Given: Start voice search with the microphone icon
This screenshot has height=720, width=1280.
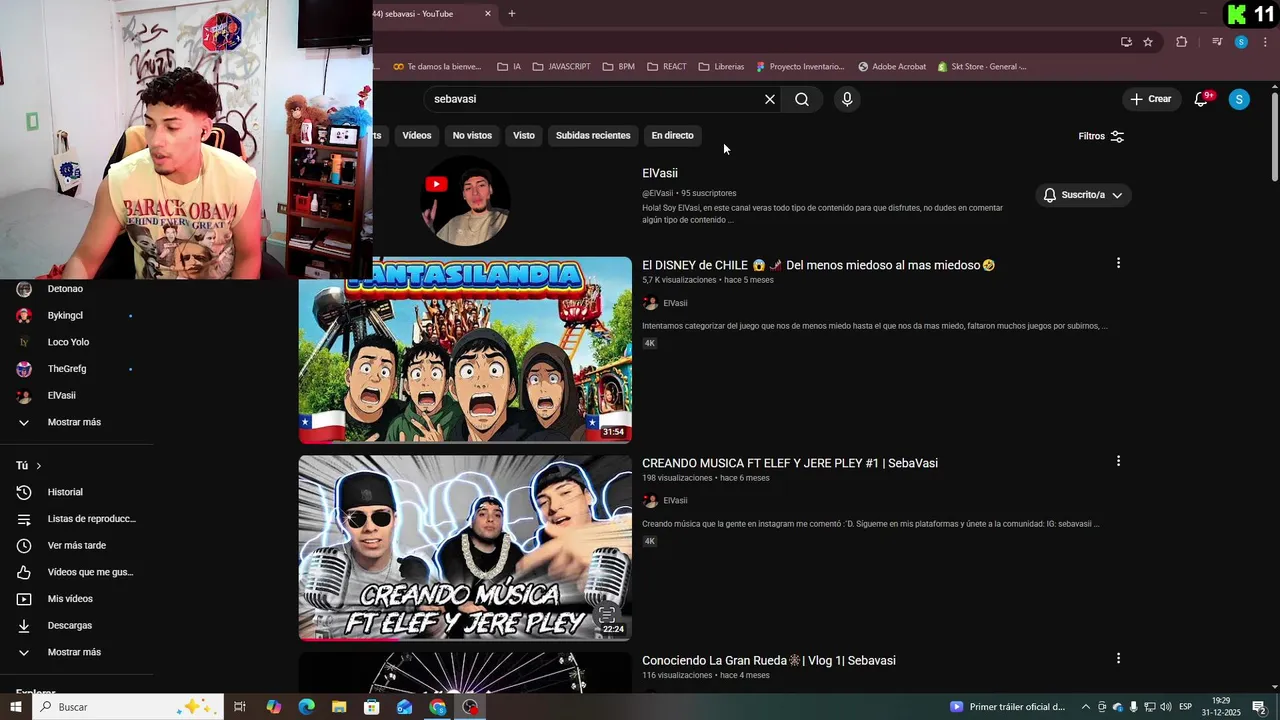Looking at the screenshot, I should pos(847,99).
